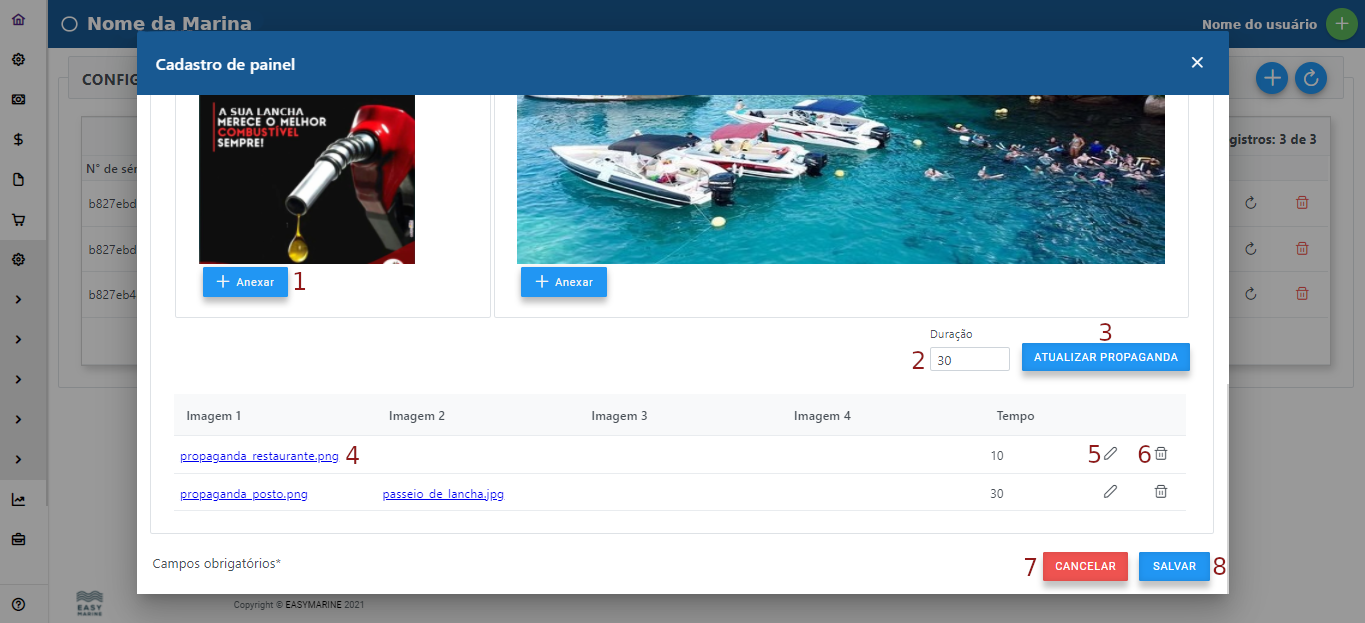This screenshot has width=1365, height=623.
Task: Expand the bottommost chevron in the sidebar
Action: 18,460
